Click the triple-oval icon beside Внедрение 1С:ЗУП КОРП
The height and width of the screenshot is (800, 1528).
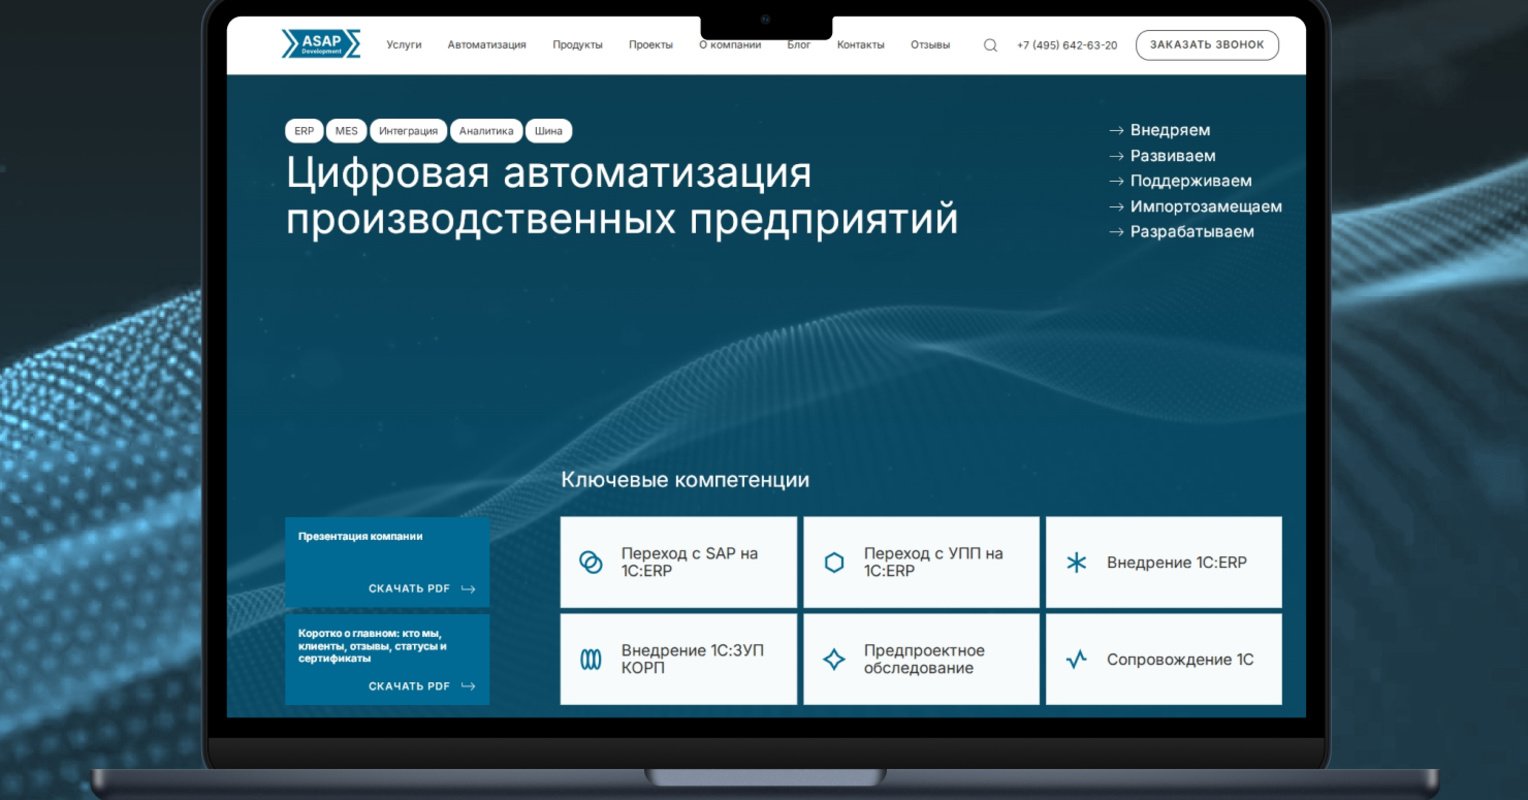pyautogui.click(x=591, y=659)
